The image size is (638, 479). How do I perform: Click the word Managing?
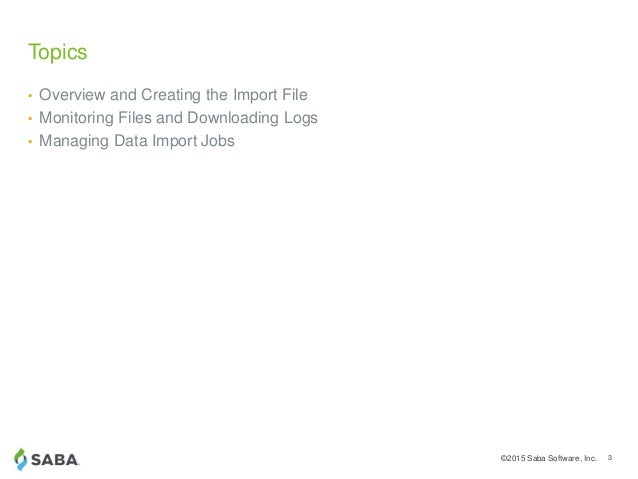[74, 141]
